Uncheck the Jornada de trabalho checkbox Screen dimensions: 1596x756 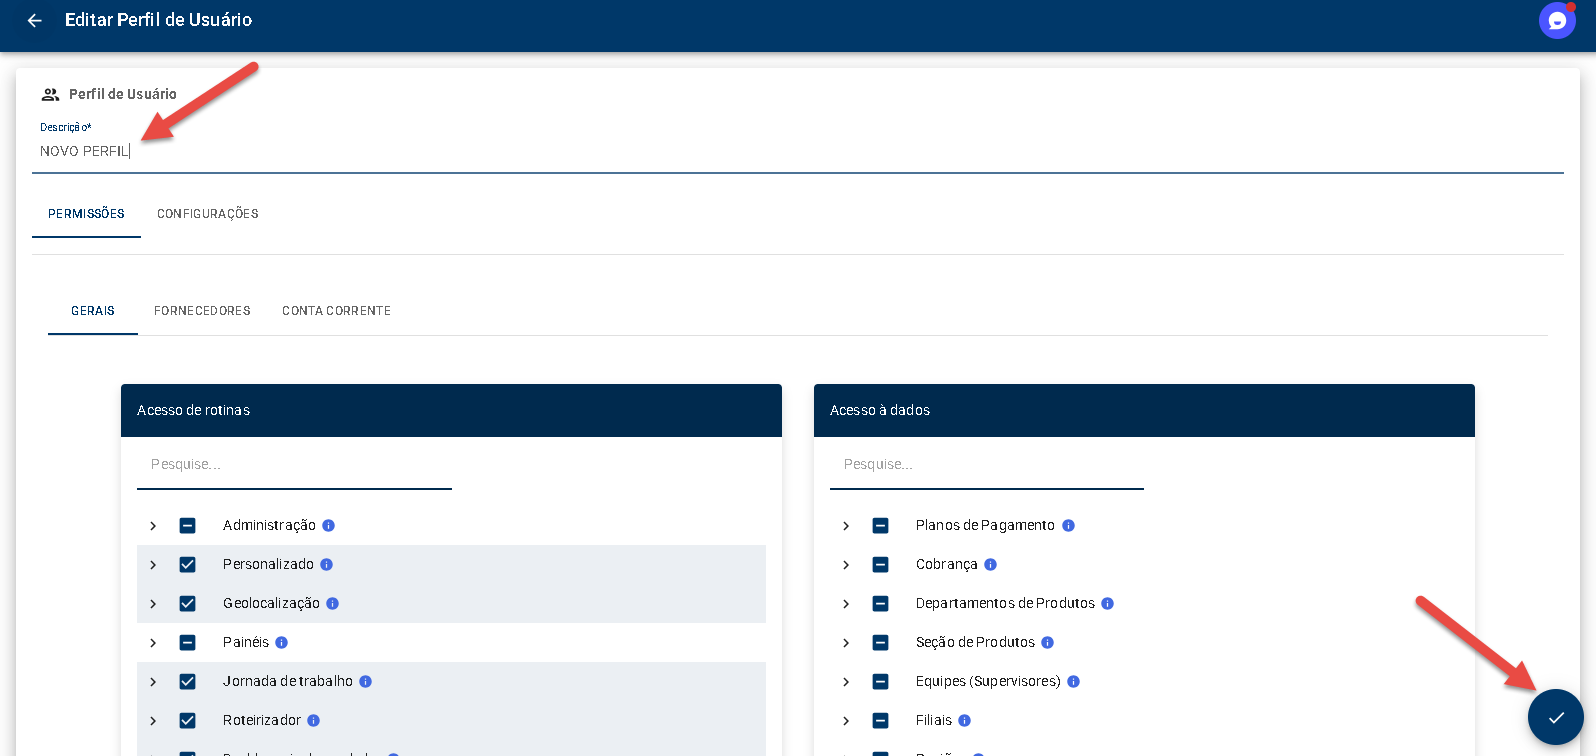click(187, 681)
